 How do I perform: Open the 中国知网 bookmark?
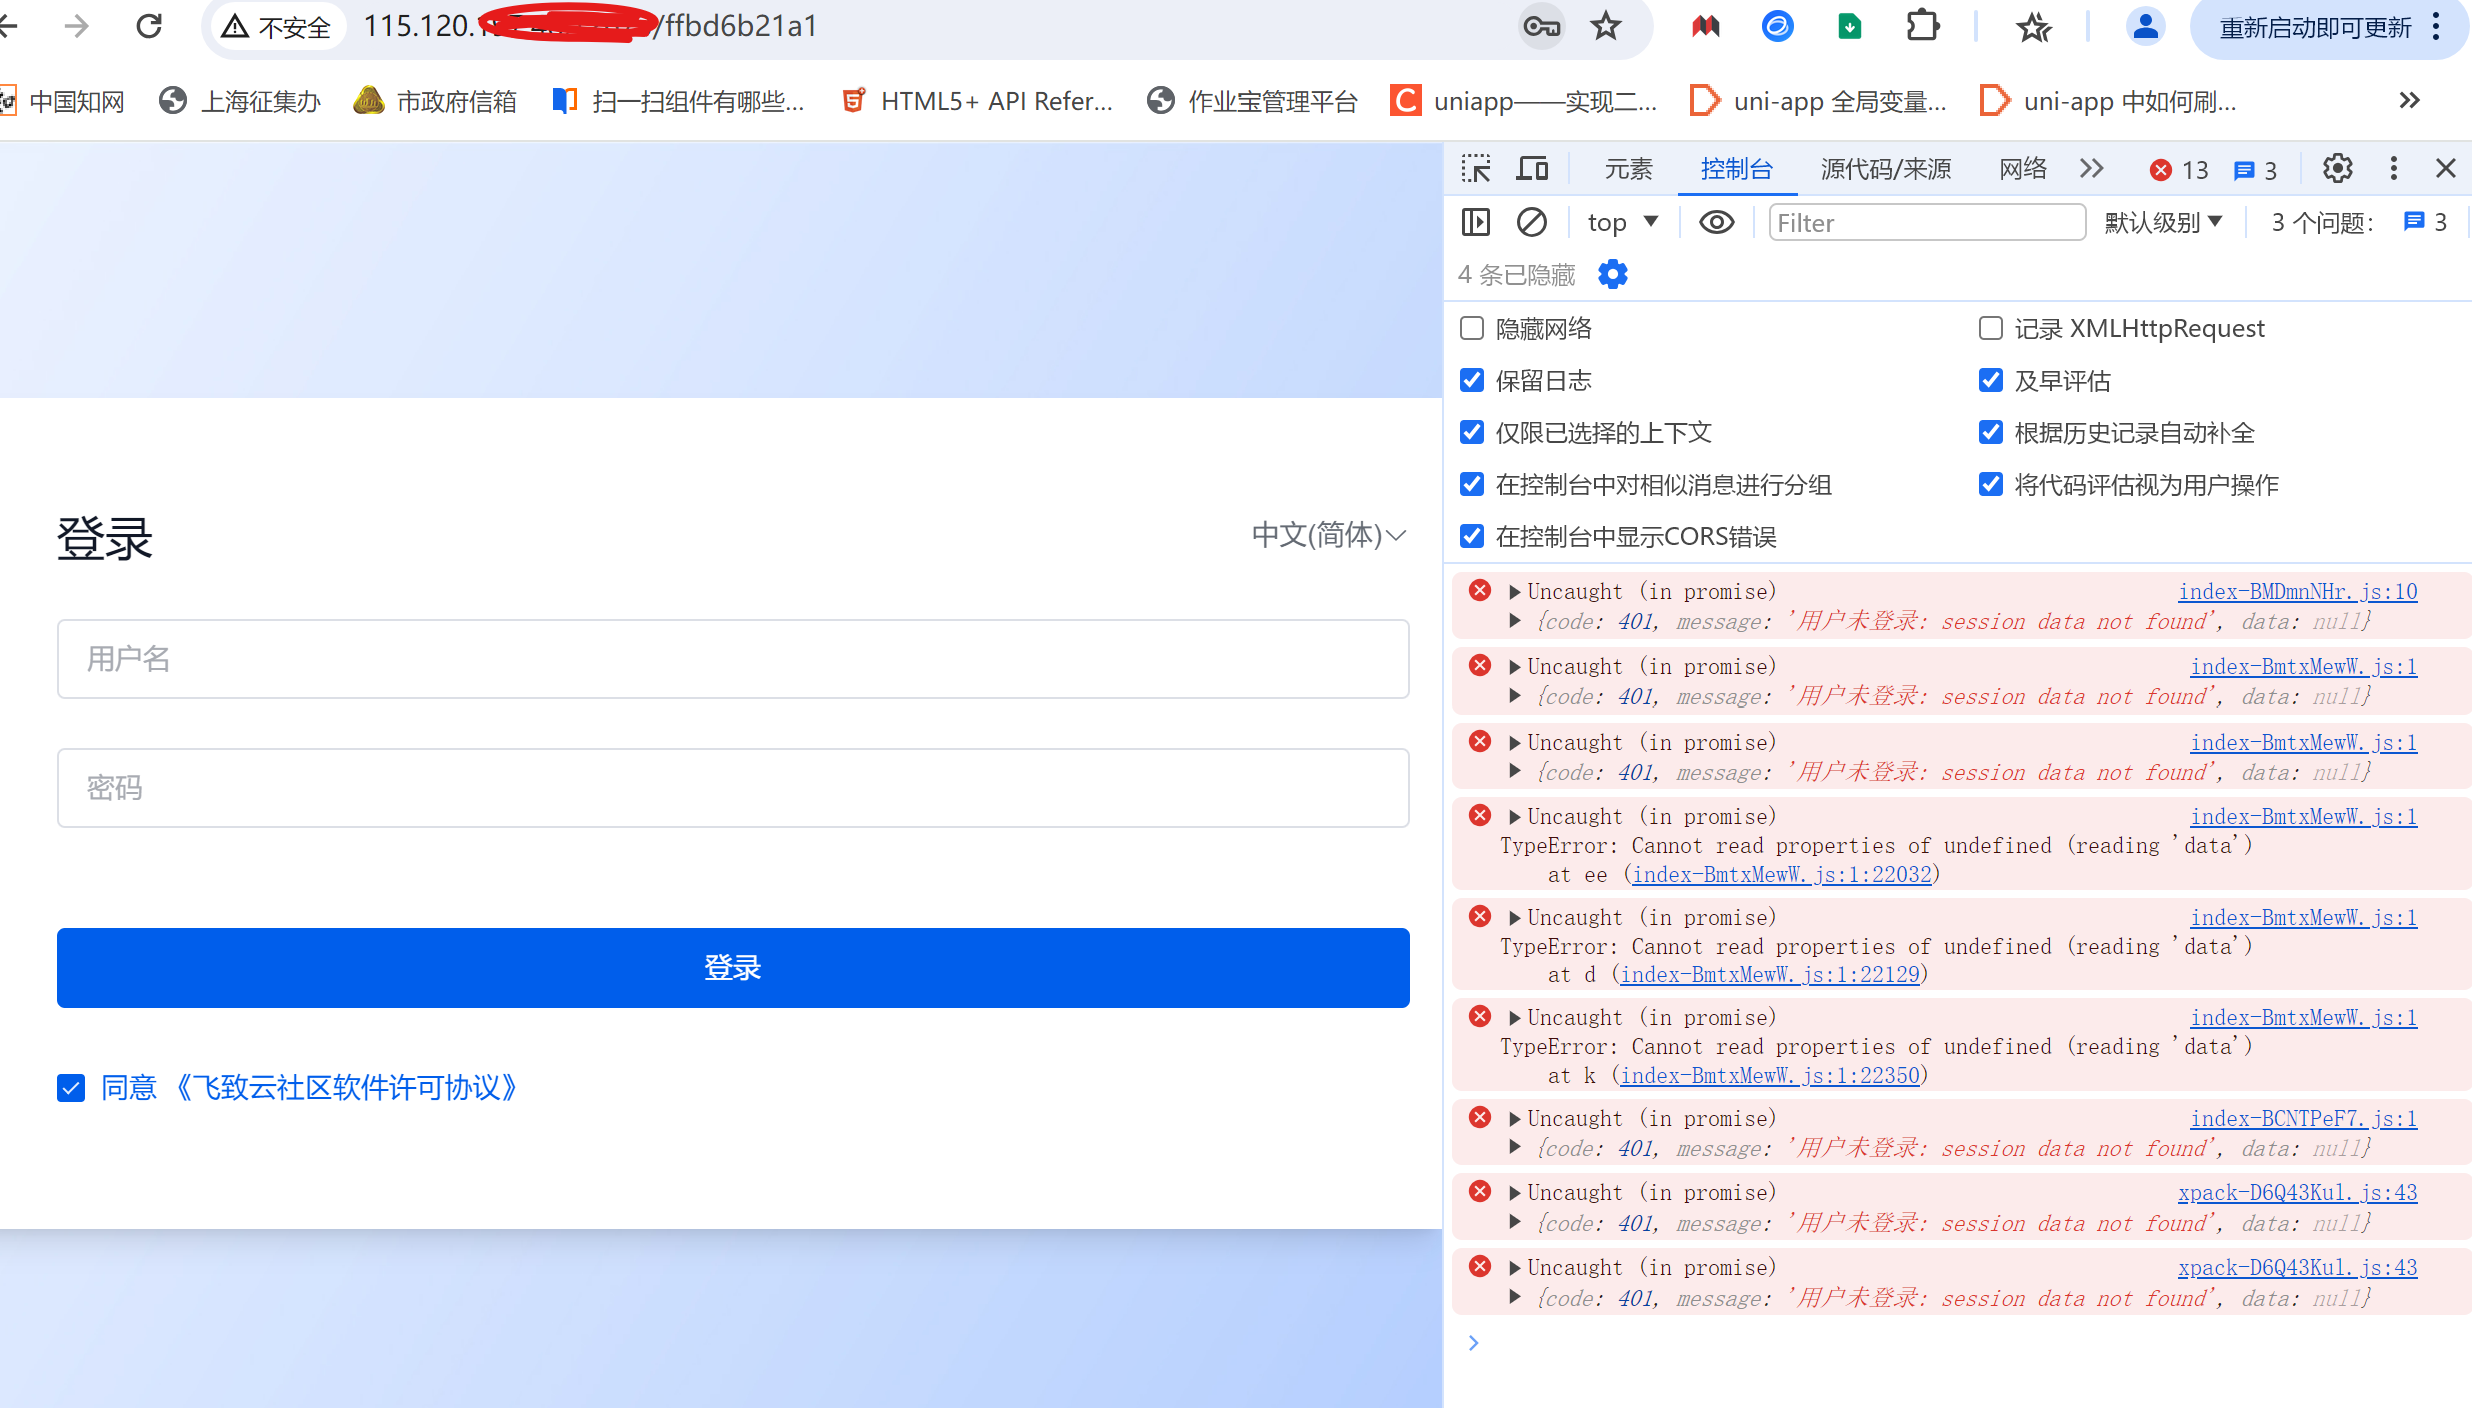click(62, 101)
